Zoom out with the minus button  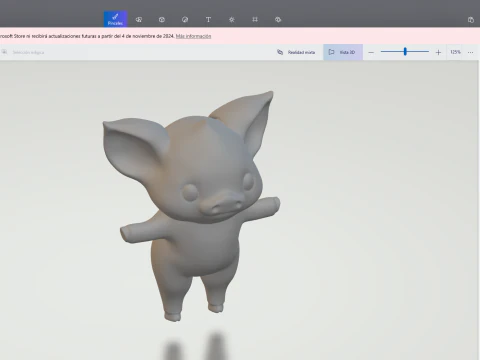pos(371,52)
